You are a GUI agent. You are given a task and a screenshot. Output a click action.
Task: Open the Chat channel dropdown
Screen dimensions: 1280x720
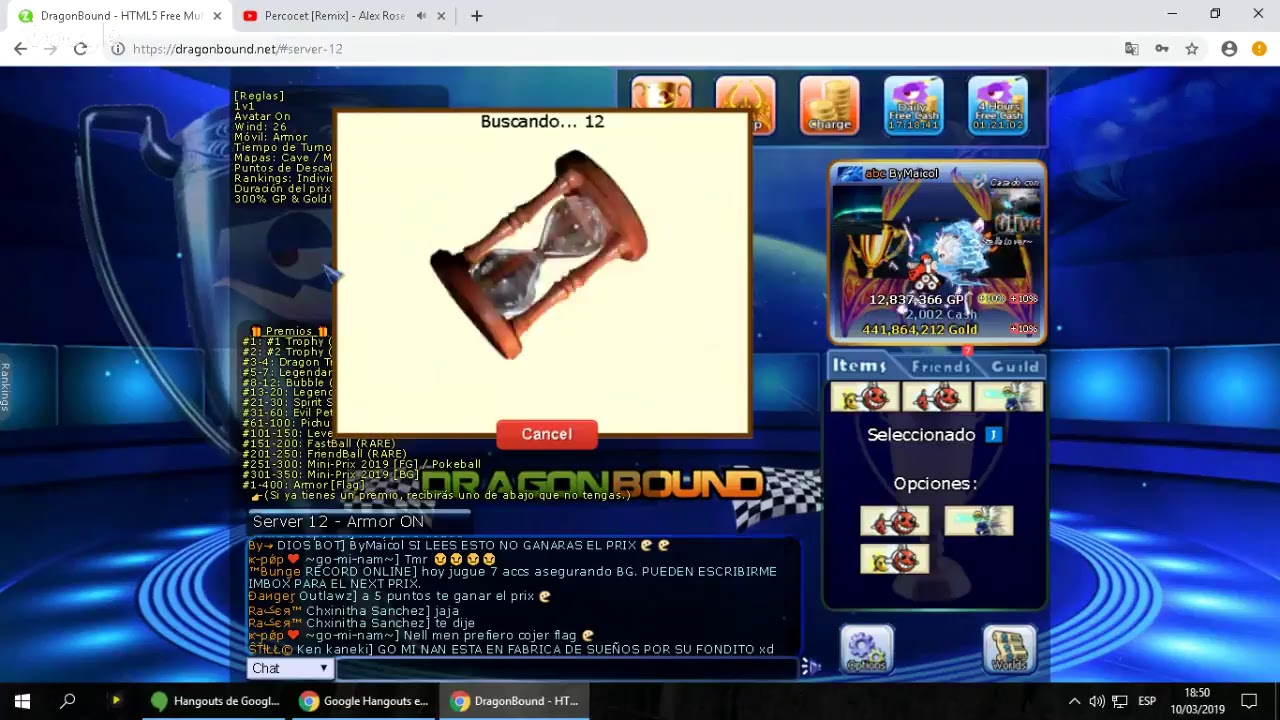point(290,668)
